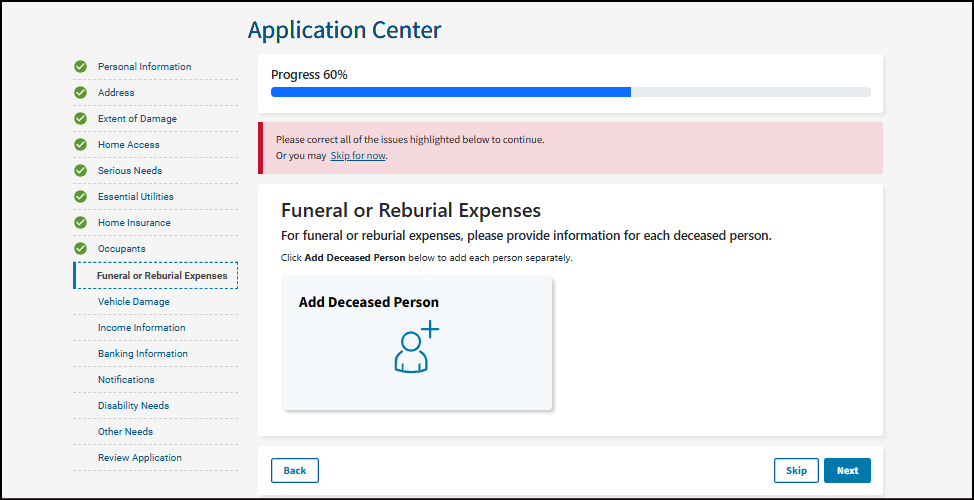This screenshot has height=500, width=974.
Task: Jump to Review Application step
Action: [x=139, y=458]
